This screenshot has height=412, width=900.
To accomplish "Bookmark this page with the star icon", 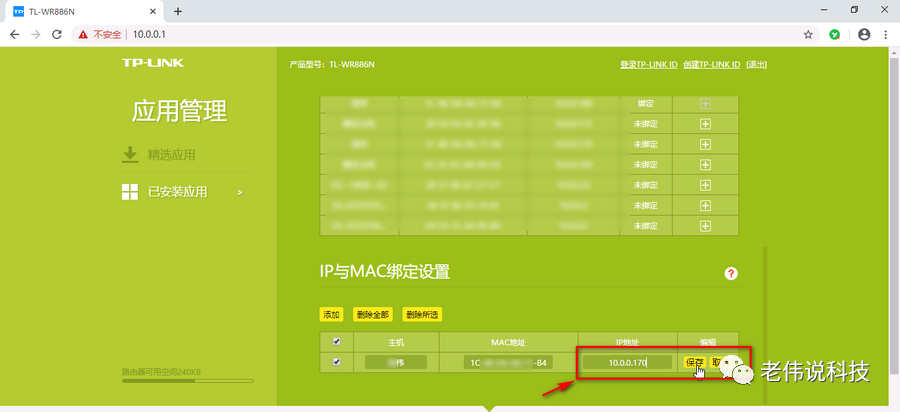I will [x=808, y=34].
